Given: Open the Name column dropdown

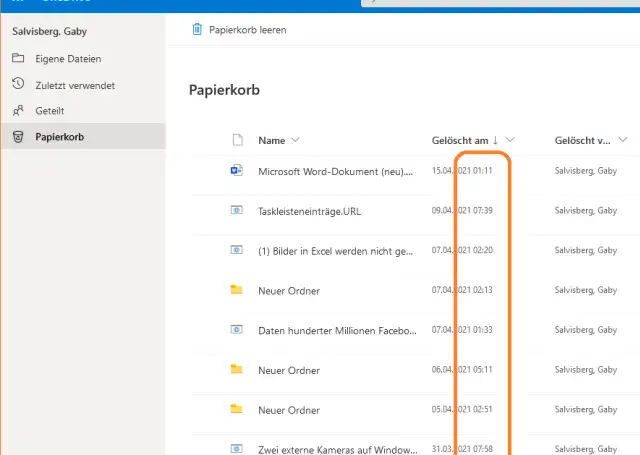Looking at the screenshot, I should [x=295, y=140].
